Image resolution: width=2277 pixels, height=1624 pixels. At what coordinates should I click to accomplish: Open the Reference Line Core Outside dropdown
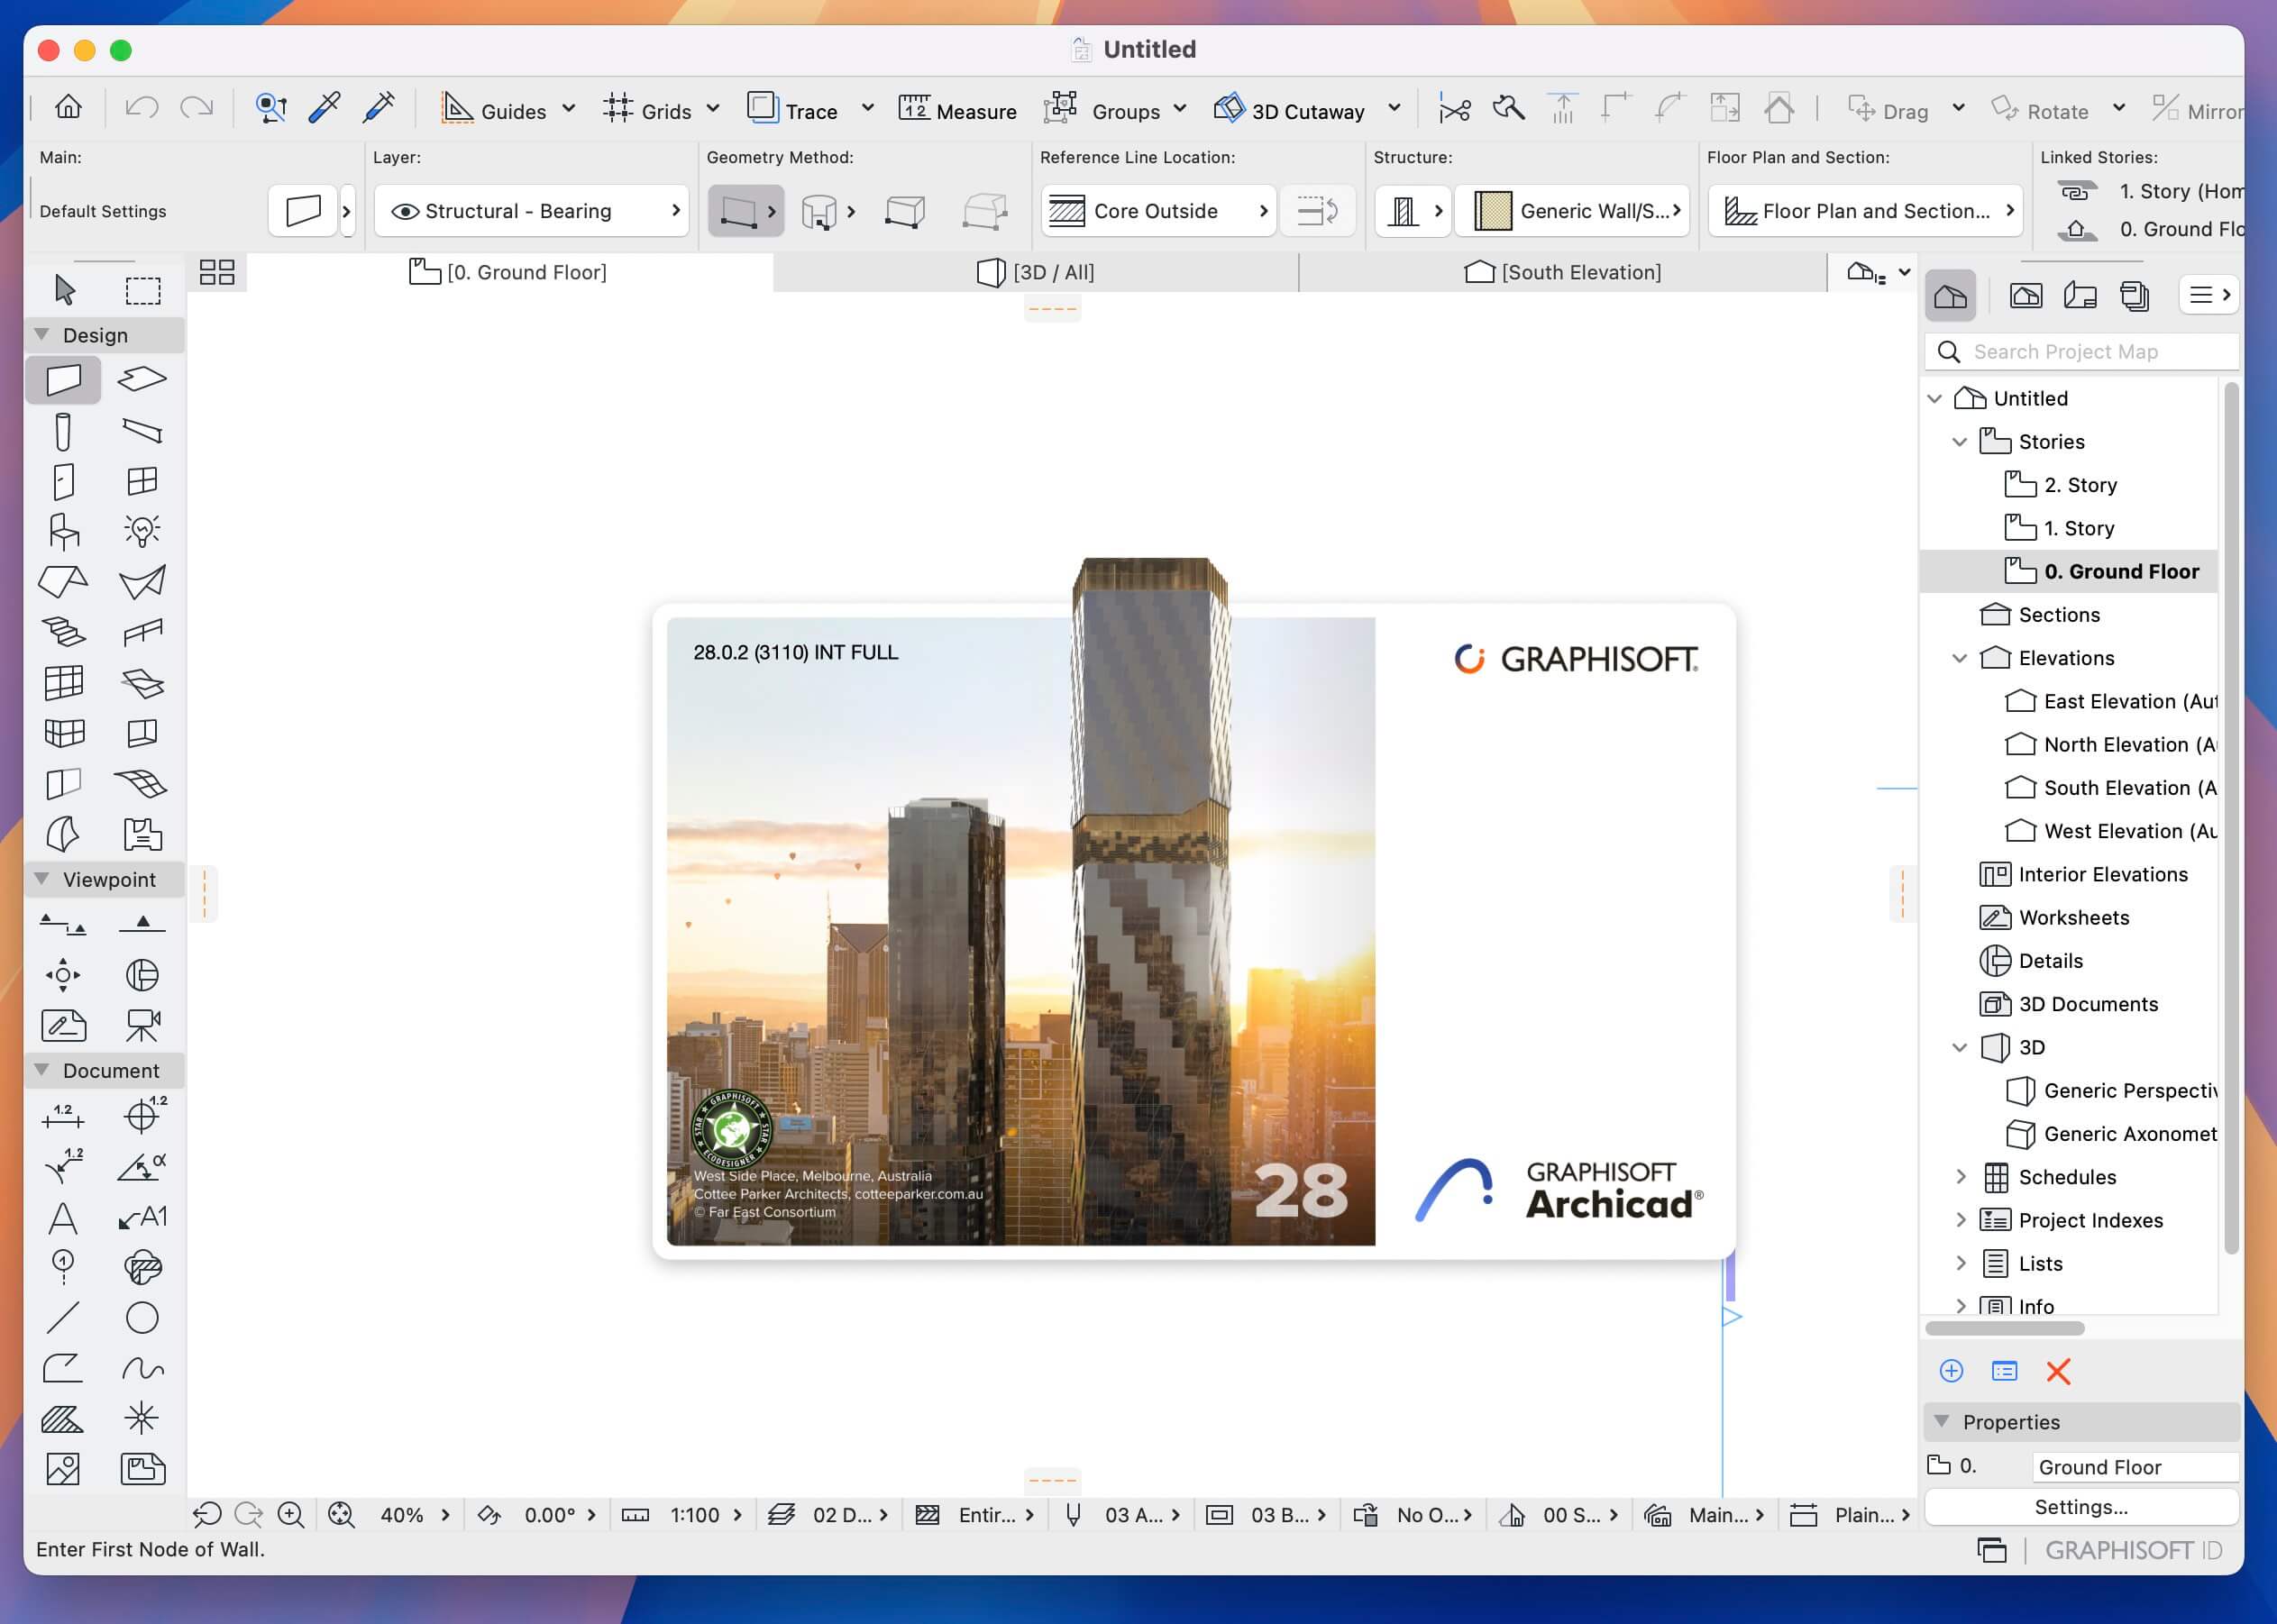coord(1158,211)
